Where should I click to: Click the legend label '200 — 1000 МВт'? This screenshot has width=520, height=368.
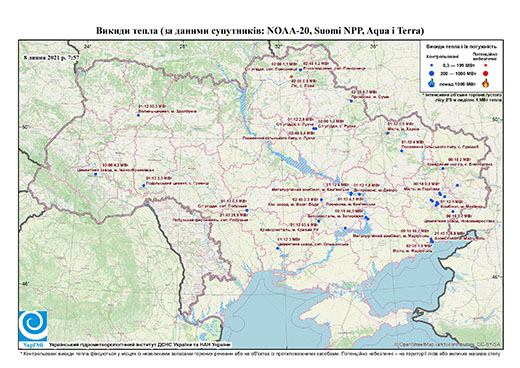click(x=459, y=74)
